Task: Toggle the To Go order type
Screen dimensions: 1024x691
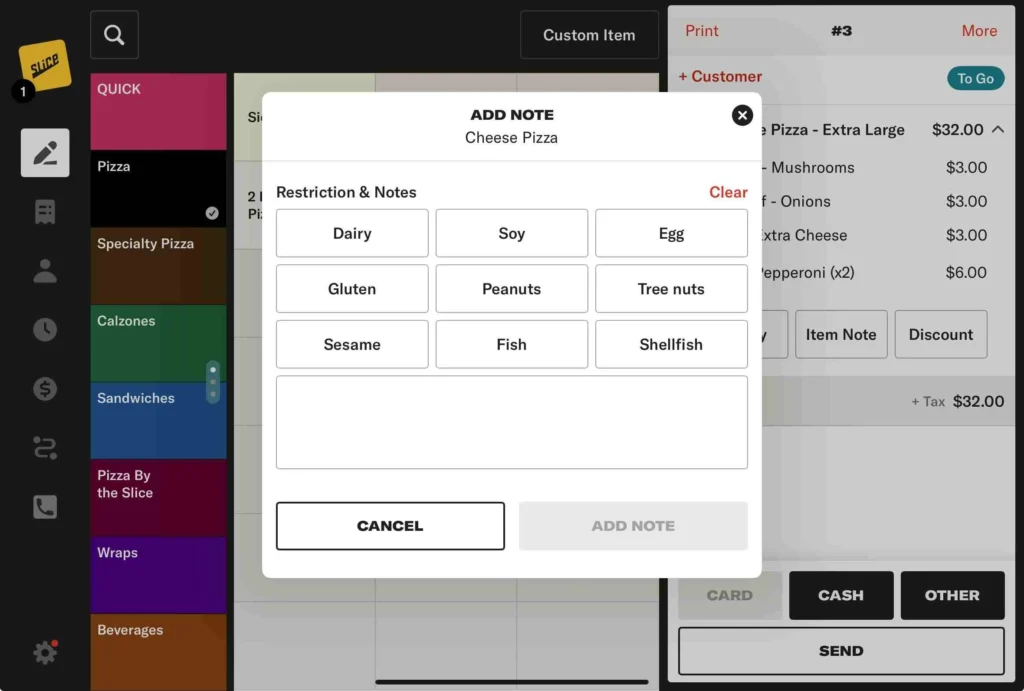Action: 975,78
